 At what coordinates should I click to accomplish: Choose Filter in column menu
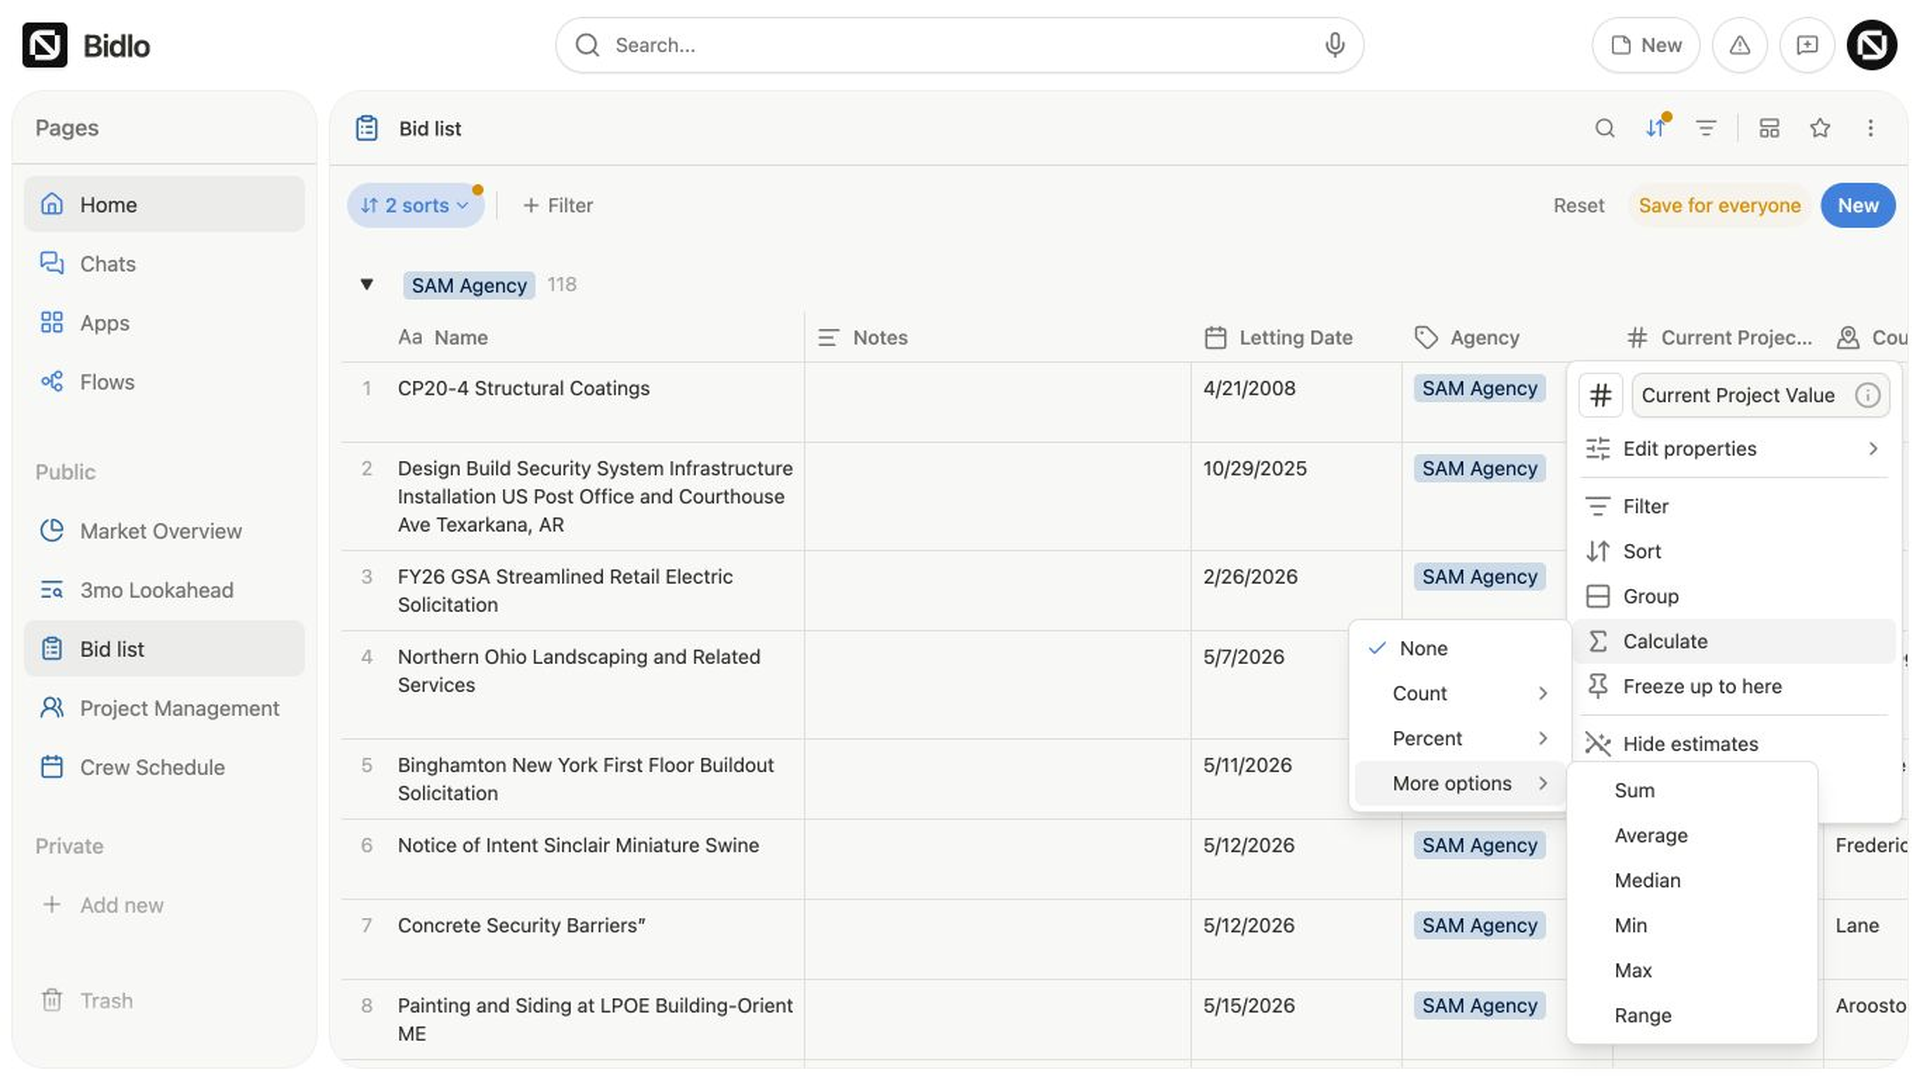(1733, 506)
